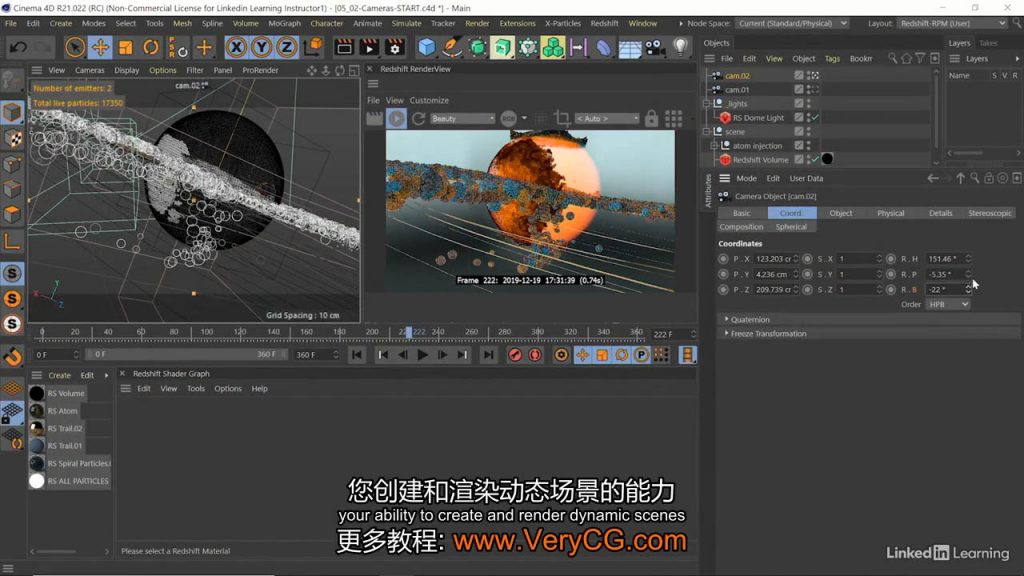This screenshot has width=1024, height=576.
Task: Select the Spline Pen tool icon
Action: 452,47
